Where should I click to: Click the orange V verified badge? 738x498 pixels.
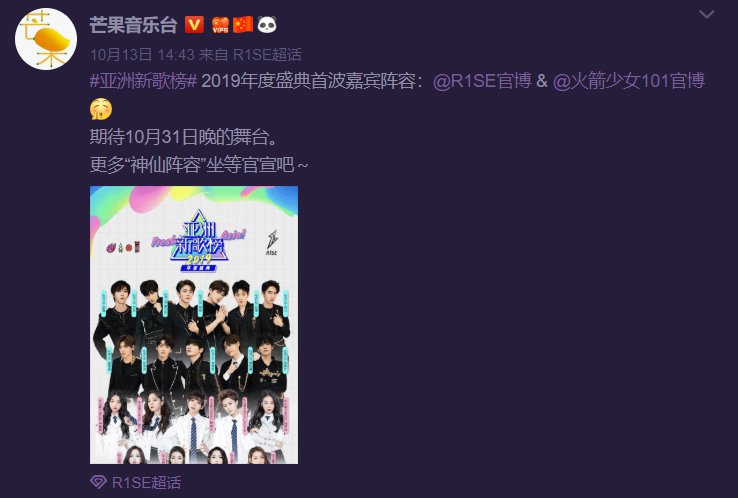[x=194, y=24]
